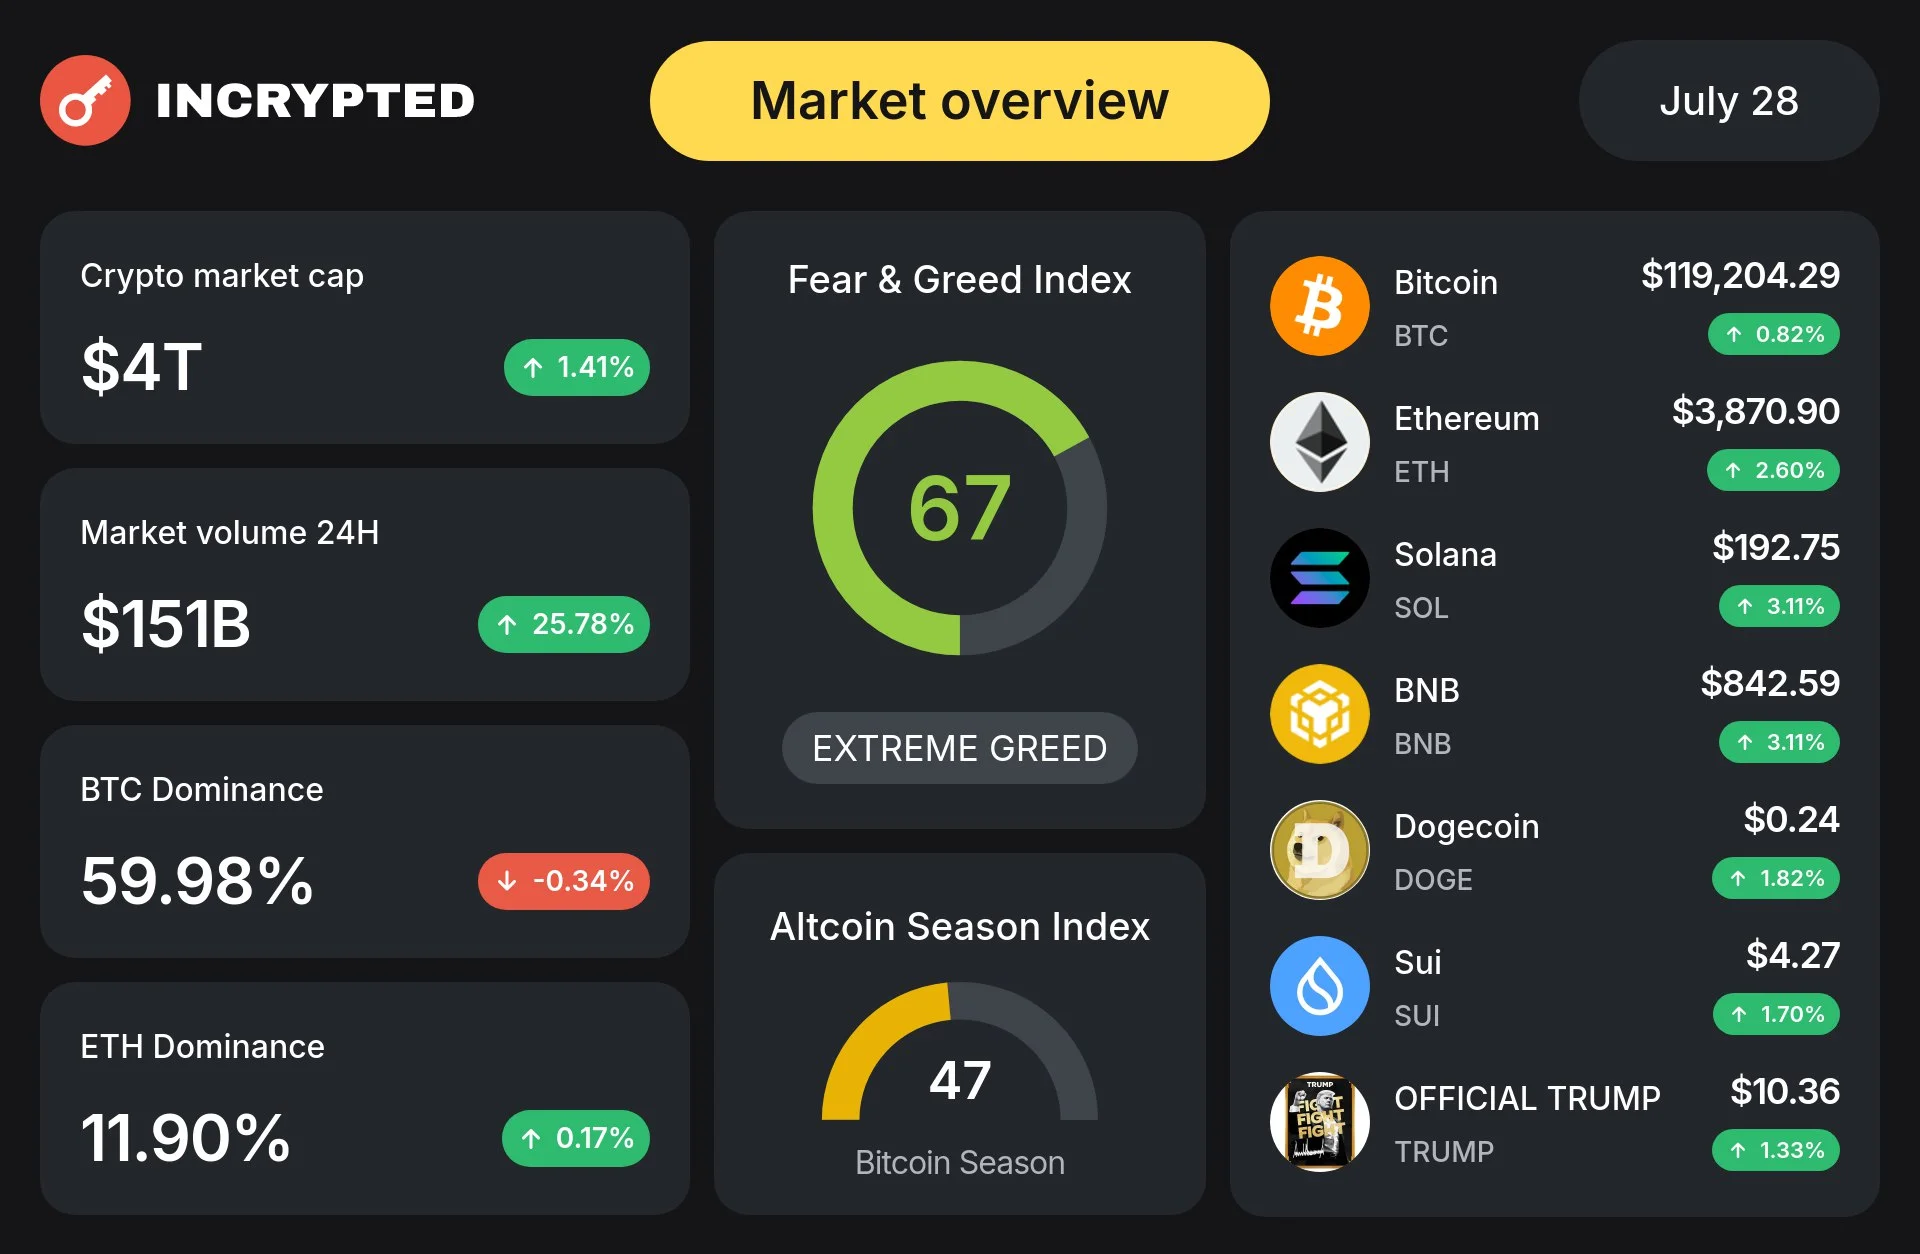
Task: Select the Bitcoin Season caption text
Action: (x=960, y=1162)
